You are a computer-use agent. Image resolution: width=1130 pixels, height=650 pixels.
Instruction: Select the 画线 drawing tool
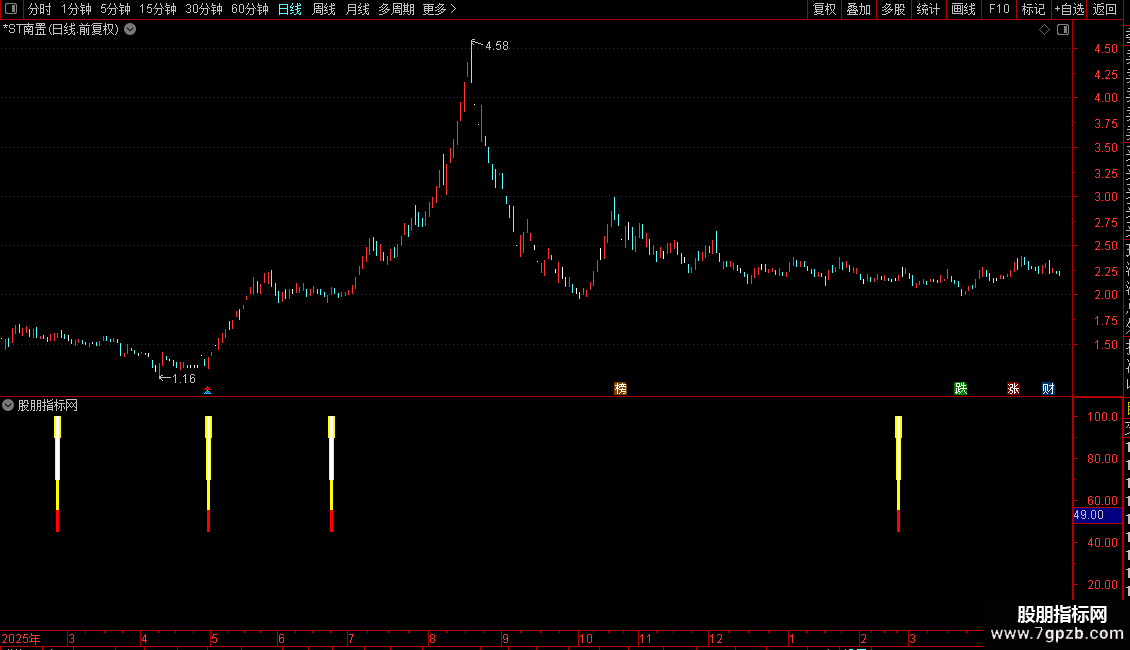[x=964, y=9]
